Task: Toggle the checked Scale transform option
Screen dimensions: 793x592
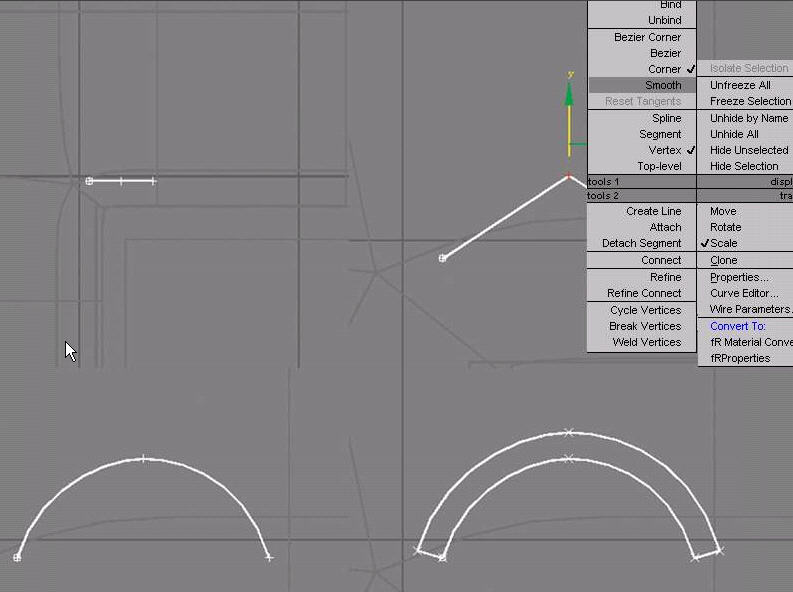Action: pyautogui.click(x=723, y=243)
